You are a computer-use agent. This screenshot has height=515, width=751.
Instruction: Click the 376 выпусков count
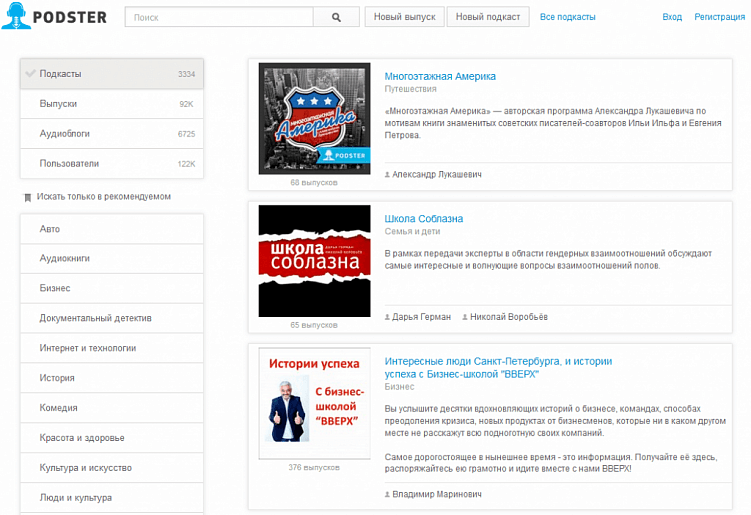point(314,467)
